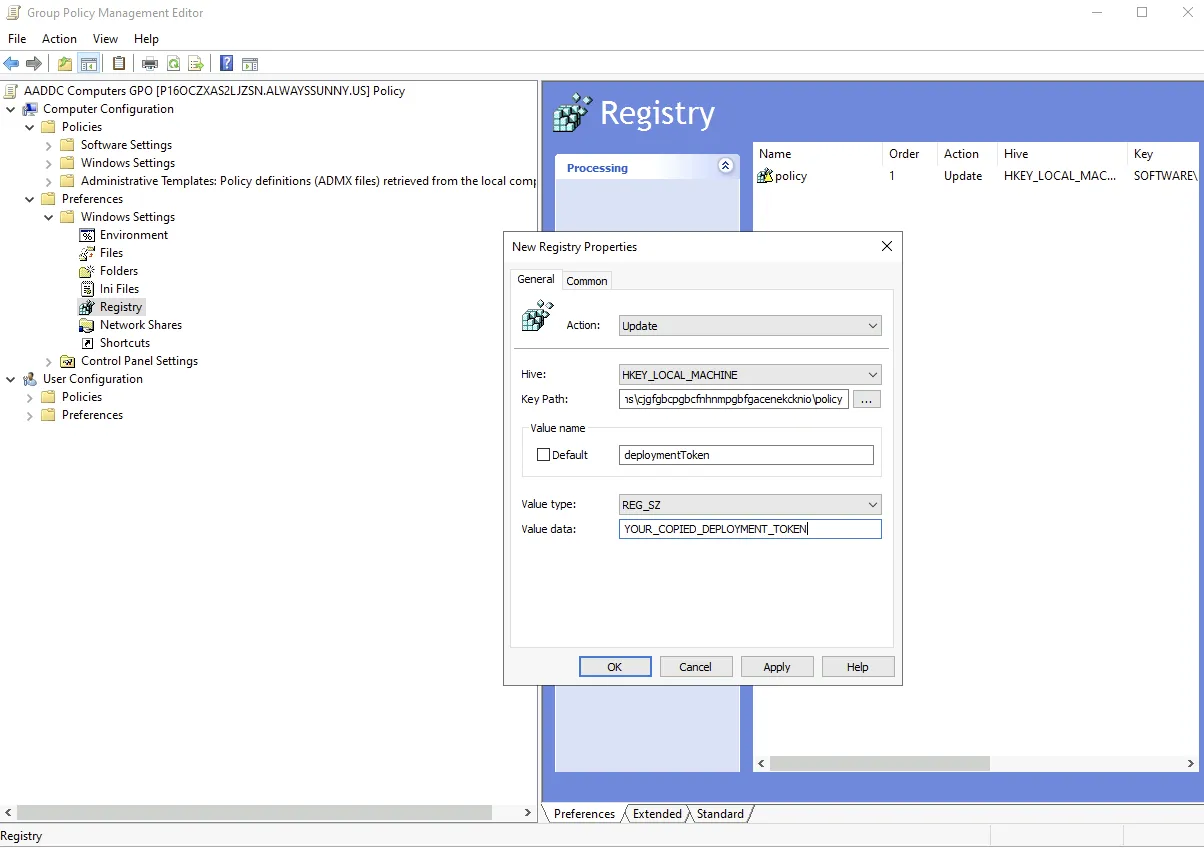This screenshot has height=848, width=1204.
Task: Click the Value data input field
Action: click(x=750, y=529)
